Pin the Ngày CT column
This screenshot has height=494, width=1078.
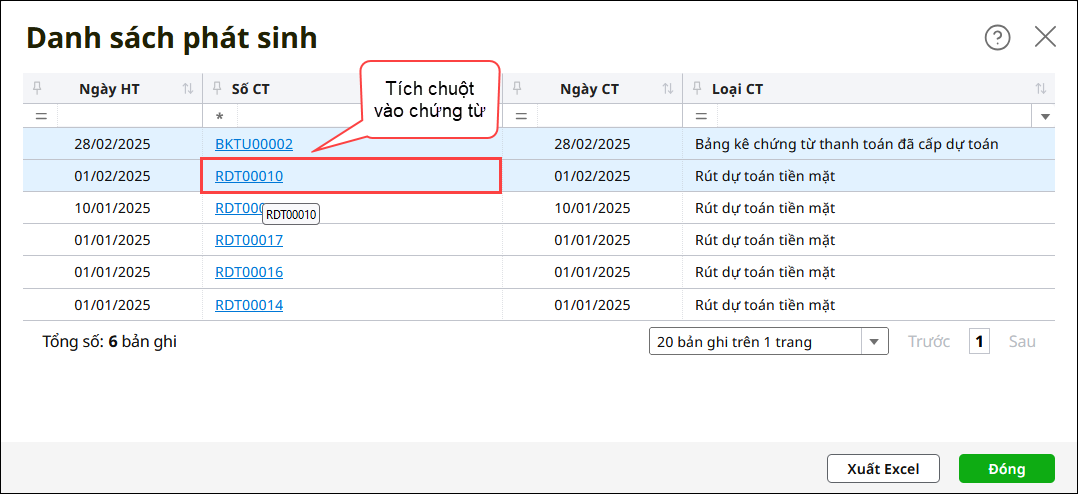coord(518,87)
